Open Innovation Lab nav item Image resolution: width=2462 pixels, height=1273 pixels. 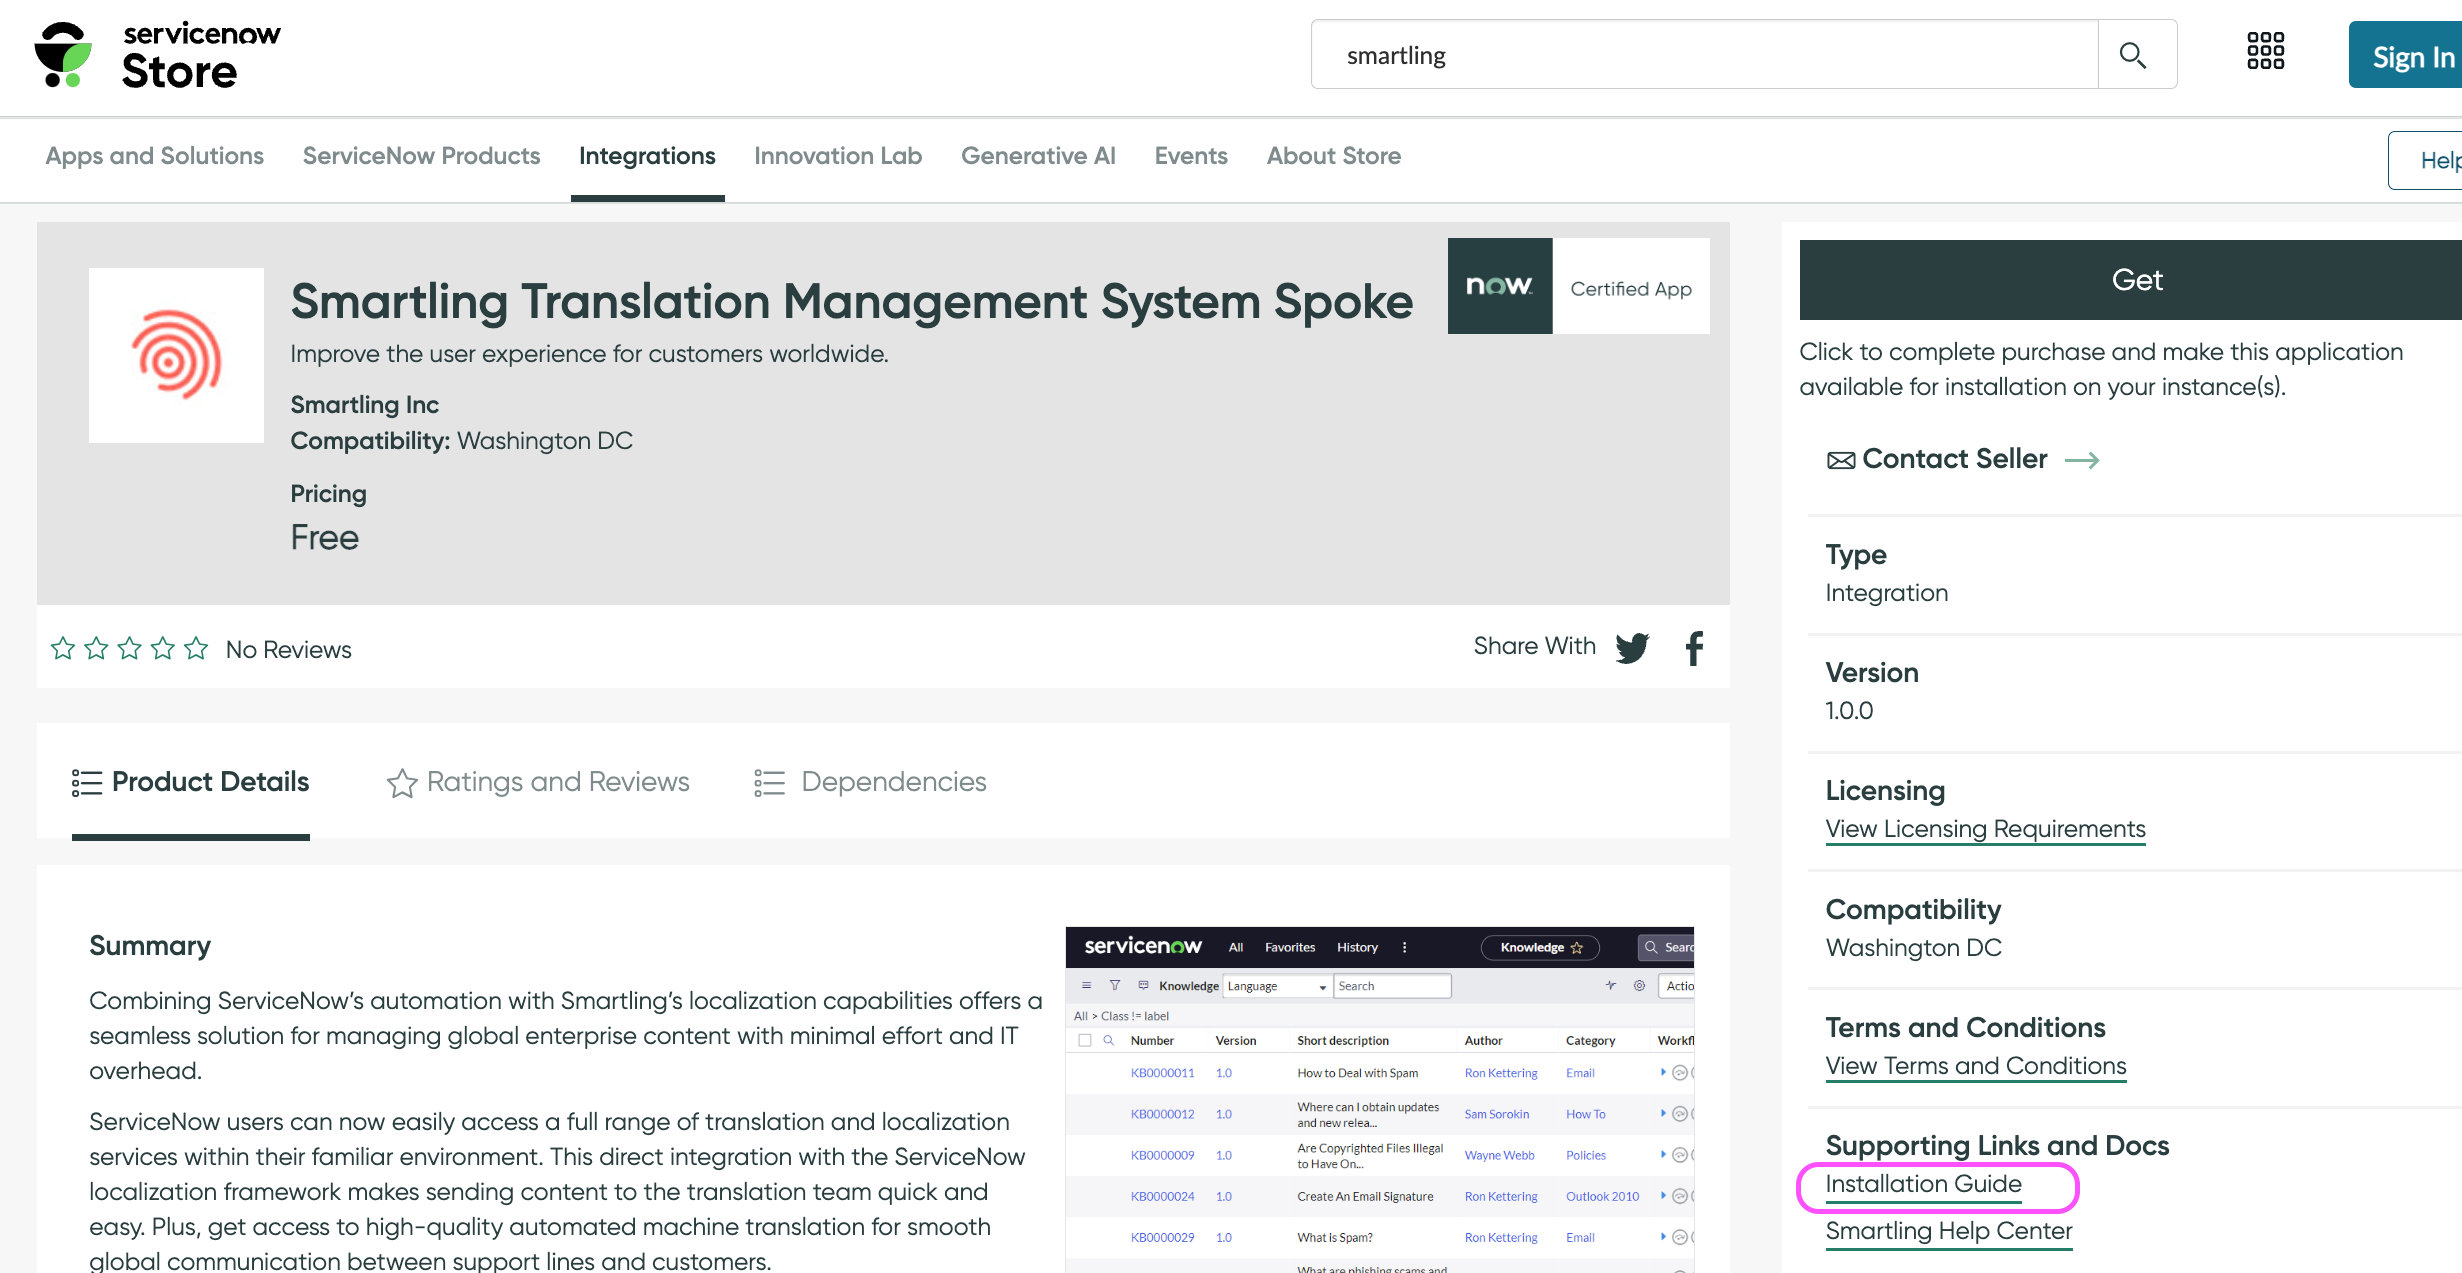pos(838,156)
